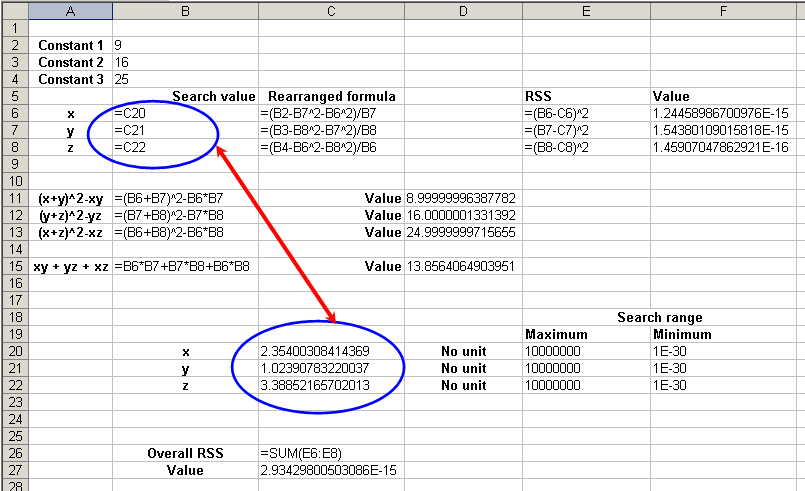
Task: Select the Rearranged formula header cell
Action: click(331, 97)
